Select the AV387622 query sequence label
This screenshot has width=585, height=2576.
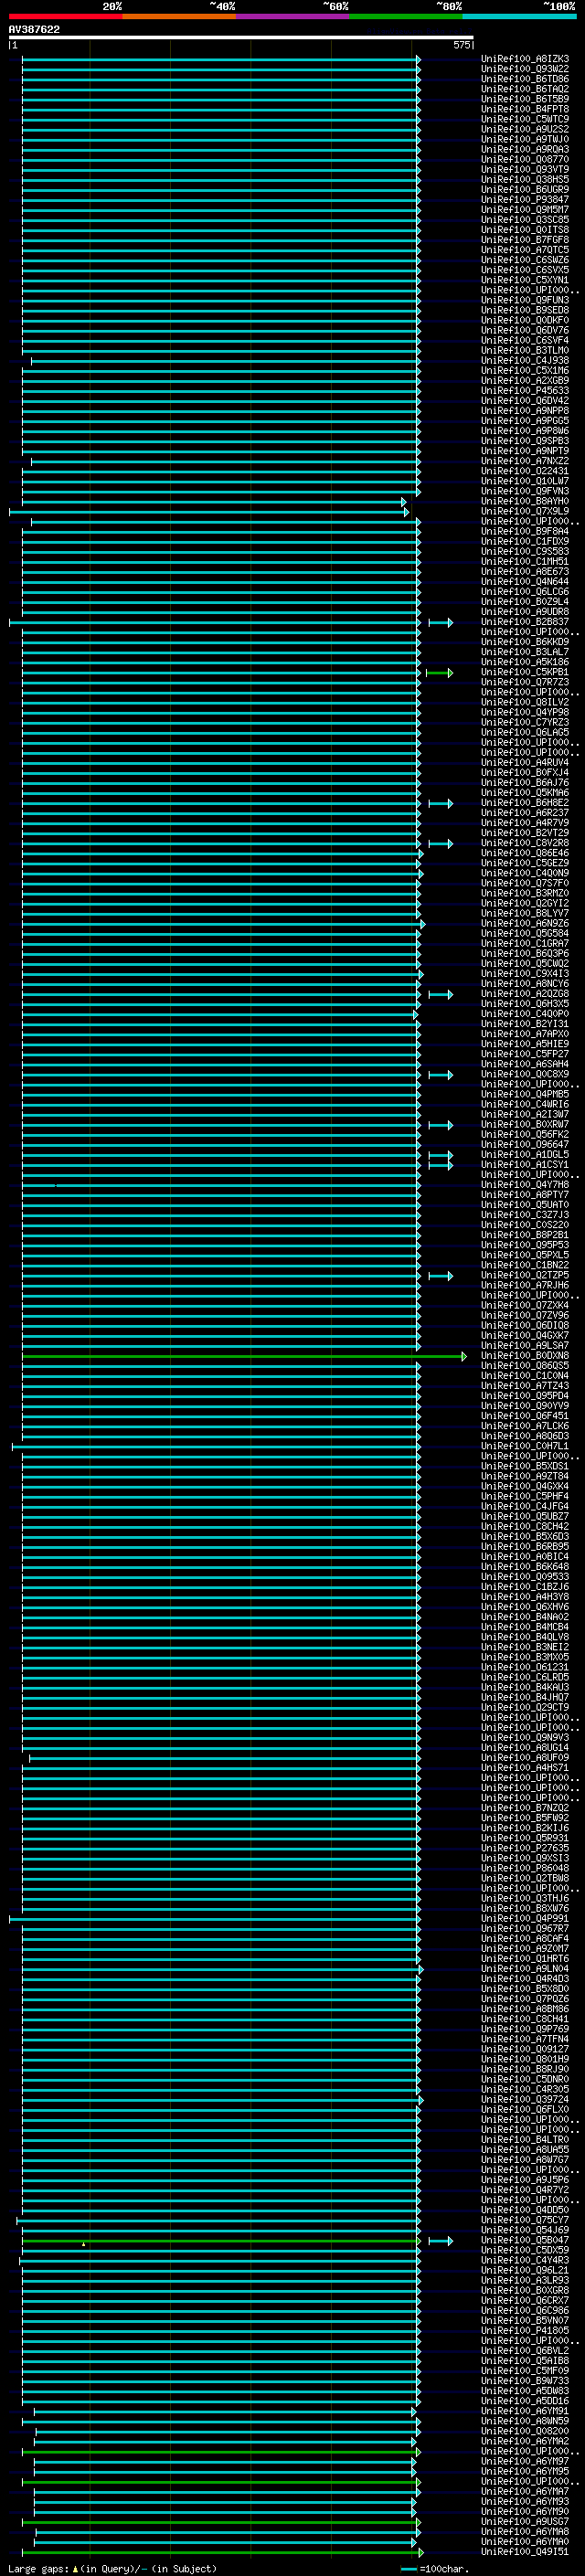coord(34,29)
